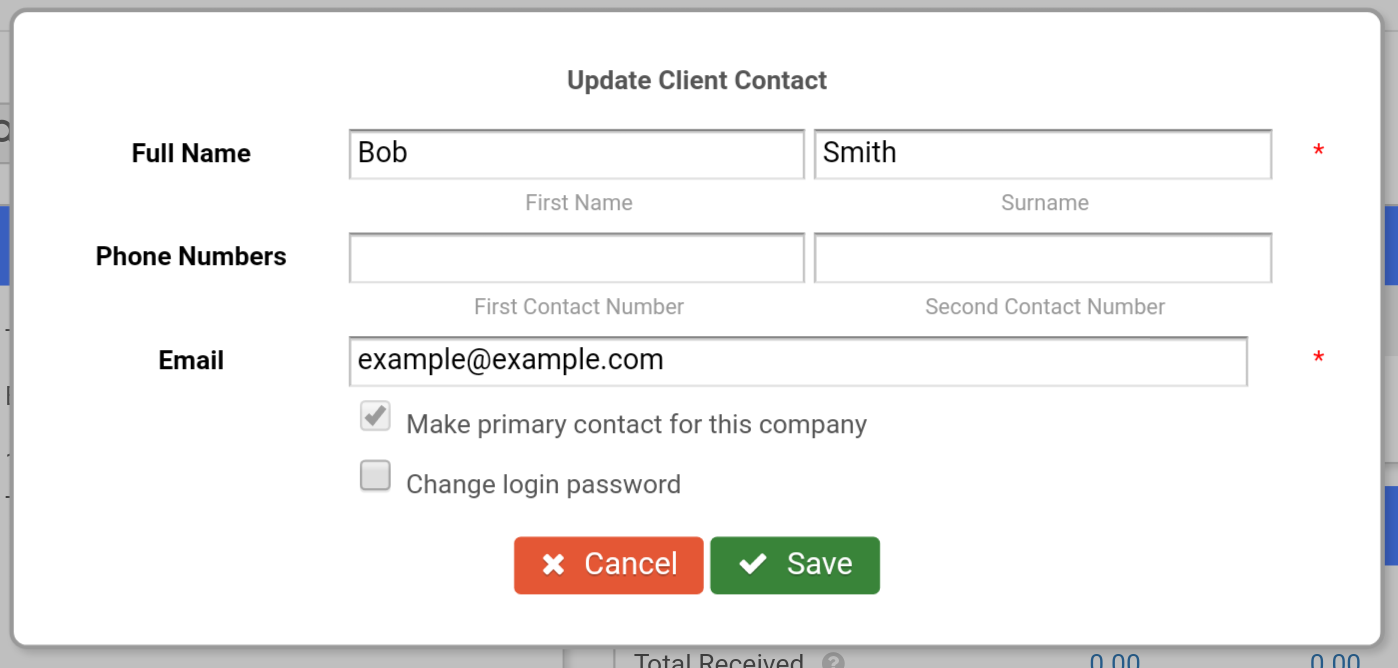Cancel the client contact update
Screen dimensions: 1398x668
point(609,565)
